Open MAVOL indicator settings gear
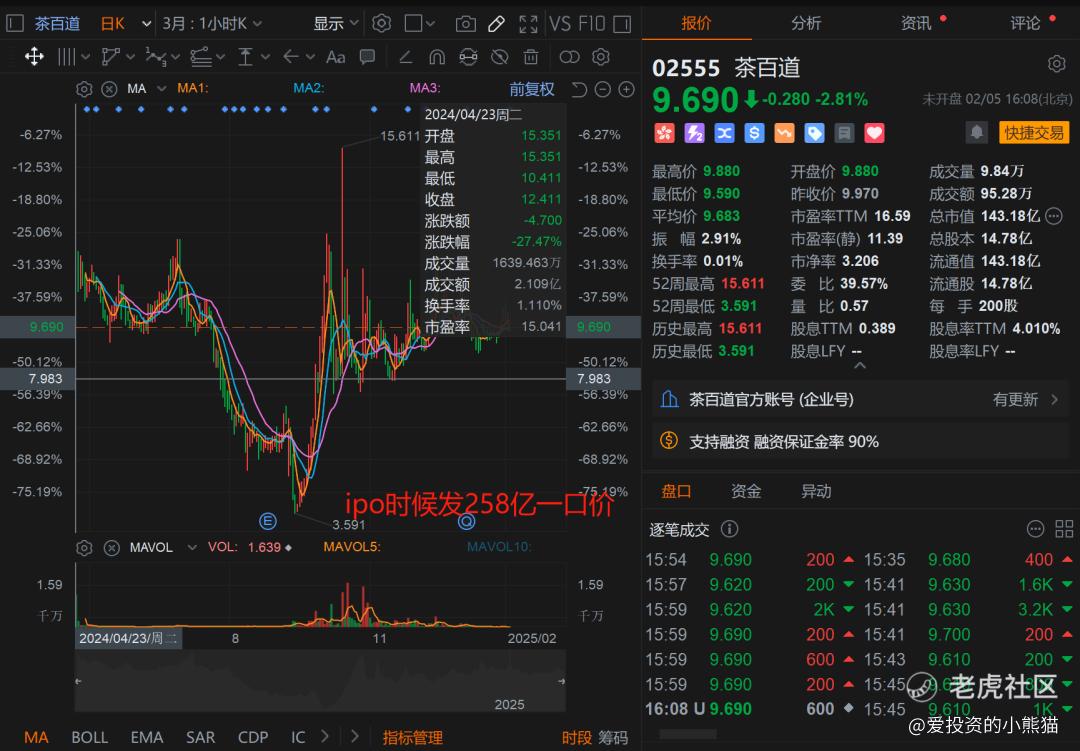 [x=84, y=548]
